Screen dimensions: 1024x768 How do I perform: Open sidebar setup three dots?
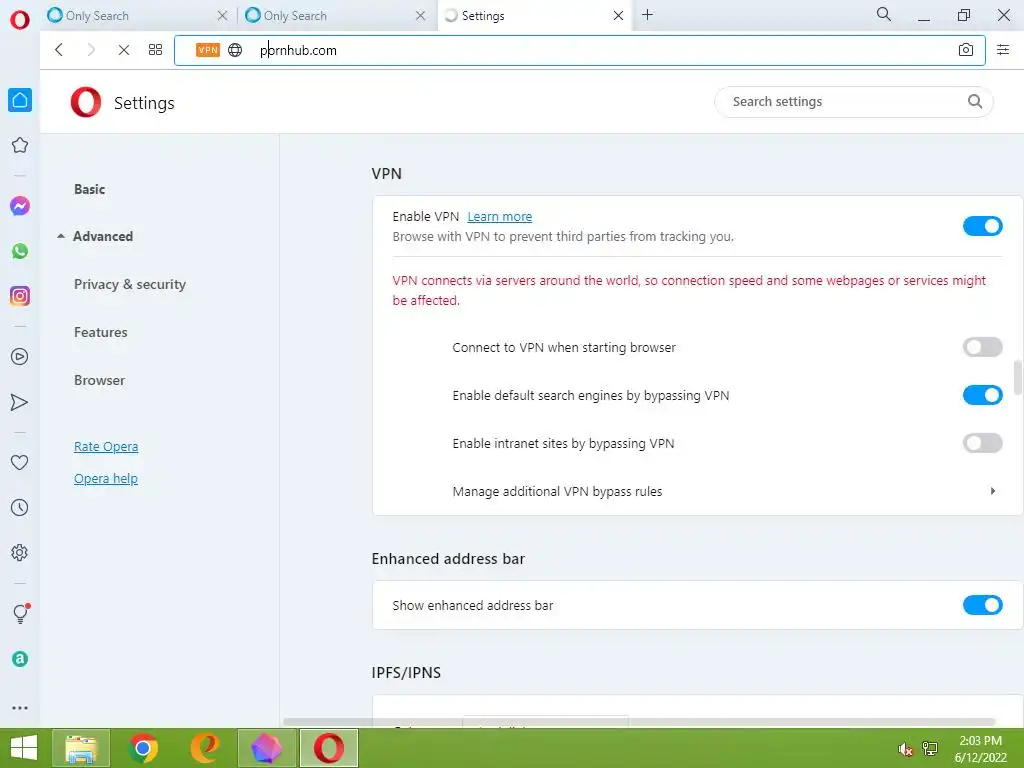tap(20, 708)
